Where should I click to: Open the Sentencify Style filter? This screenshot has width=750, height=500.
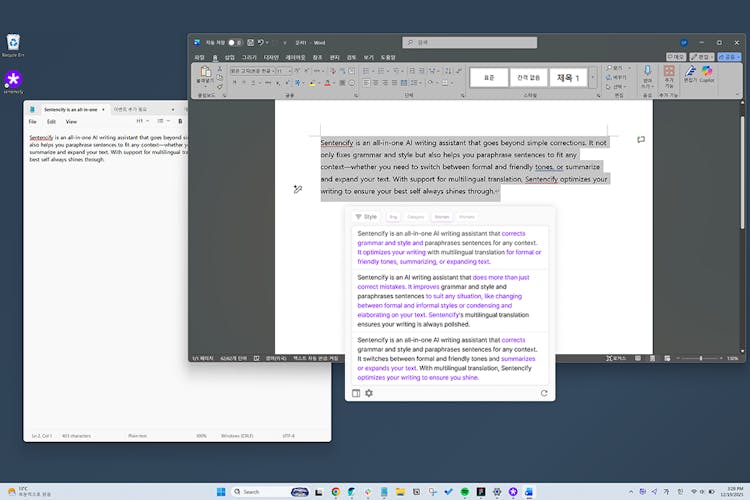pyautogui.click(x=366, y=216)
